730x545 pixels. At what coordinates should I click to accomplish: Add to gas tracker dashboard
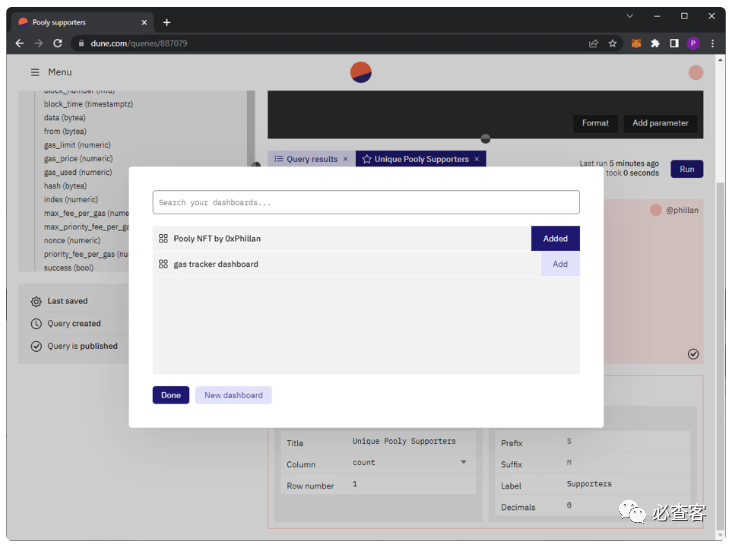coord(560,264)
